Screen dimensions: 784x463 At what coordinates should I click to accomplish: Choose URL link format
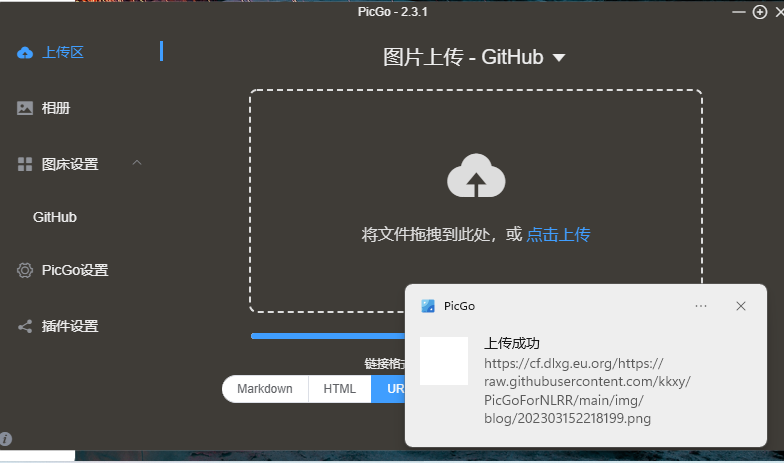(x=388, y=389)
